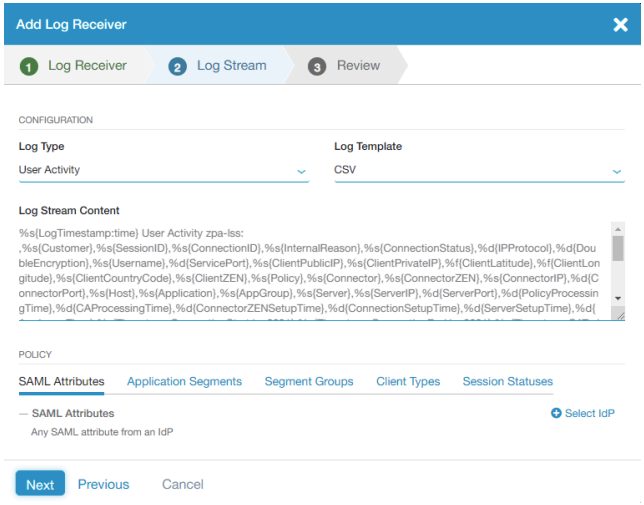644x505 pixels.
Task: Open the Client Types tab
Action: pyautogui.click(x=408, y=381)
